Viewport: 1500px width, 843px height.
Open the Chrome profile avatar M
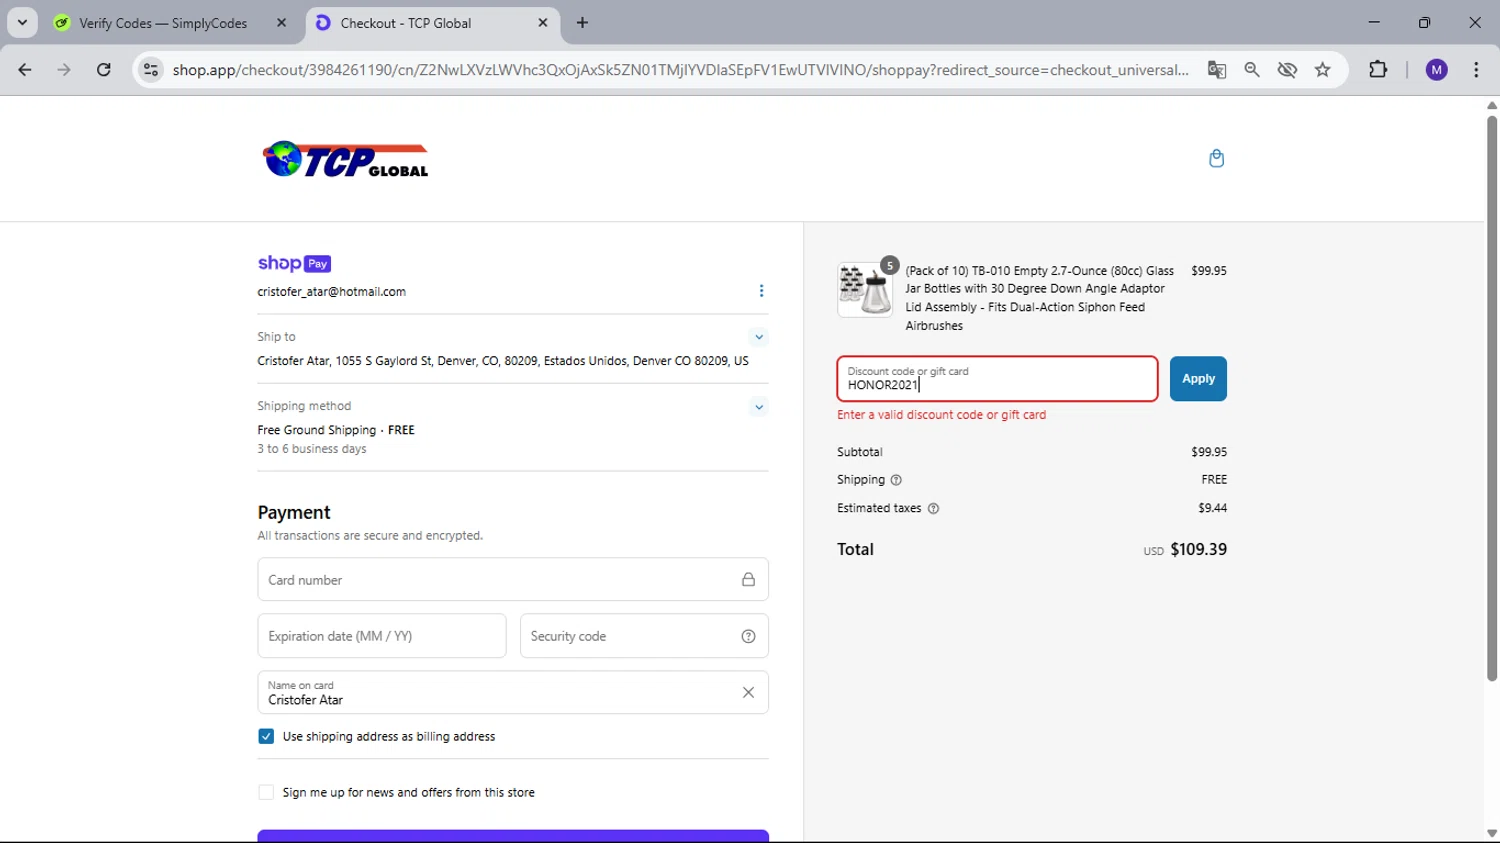pyautogui.click(x=1437, y=70)
